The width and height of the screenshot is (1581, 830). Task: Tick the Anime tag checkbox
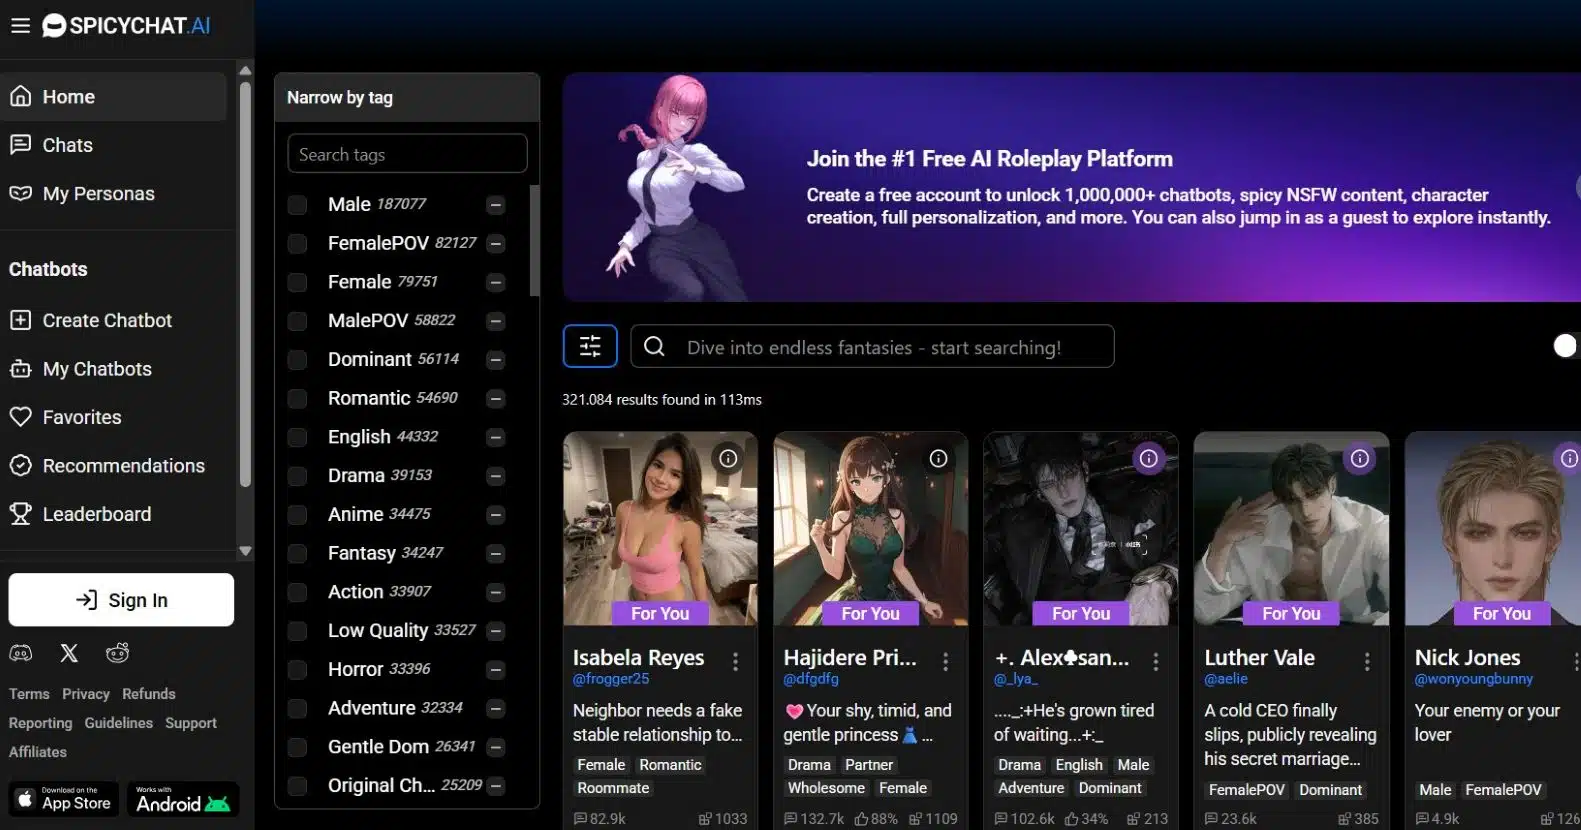click(297, 515)
